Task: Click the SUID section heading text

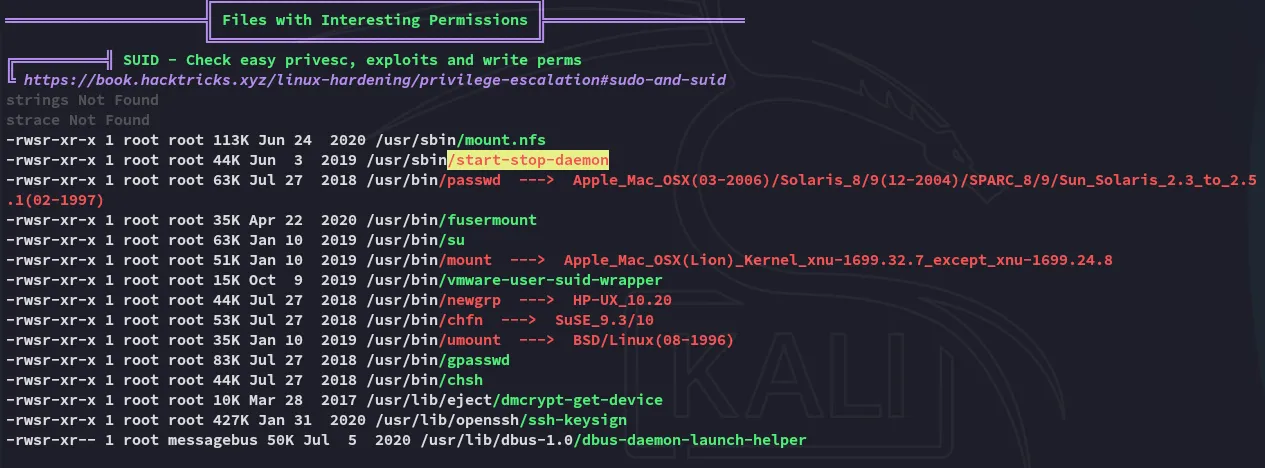Action: click(353, 60)
